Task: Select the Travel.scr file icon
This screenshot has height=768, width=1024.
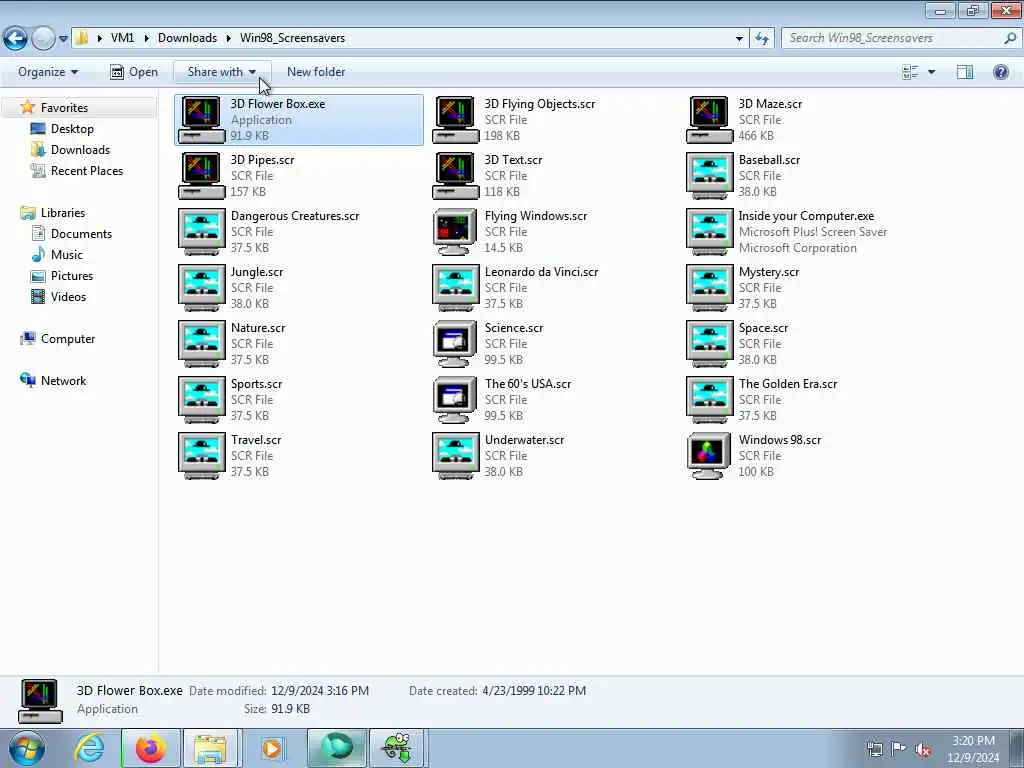Action: (x=201, y=456)
